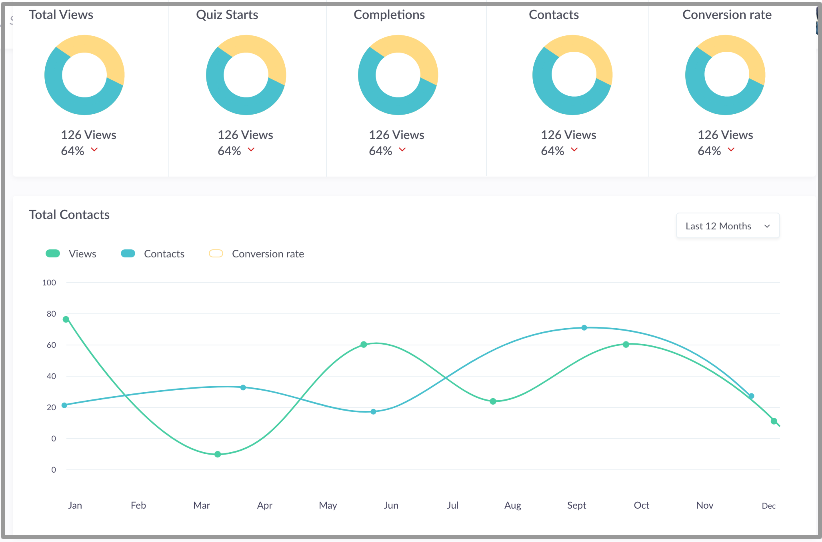The width and height of the screenshot is (822, 542).
Task: Open the Last 12 Months dropdown
Action: pos(728,226)
